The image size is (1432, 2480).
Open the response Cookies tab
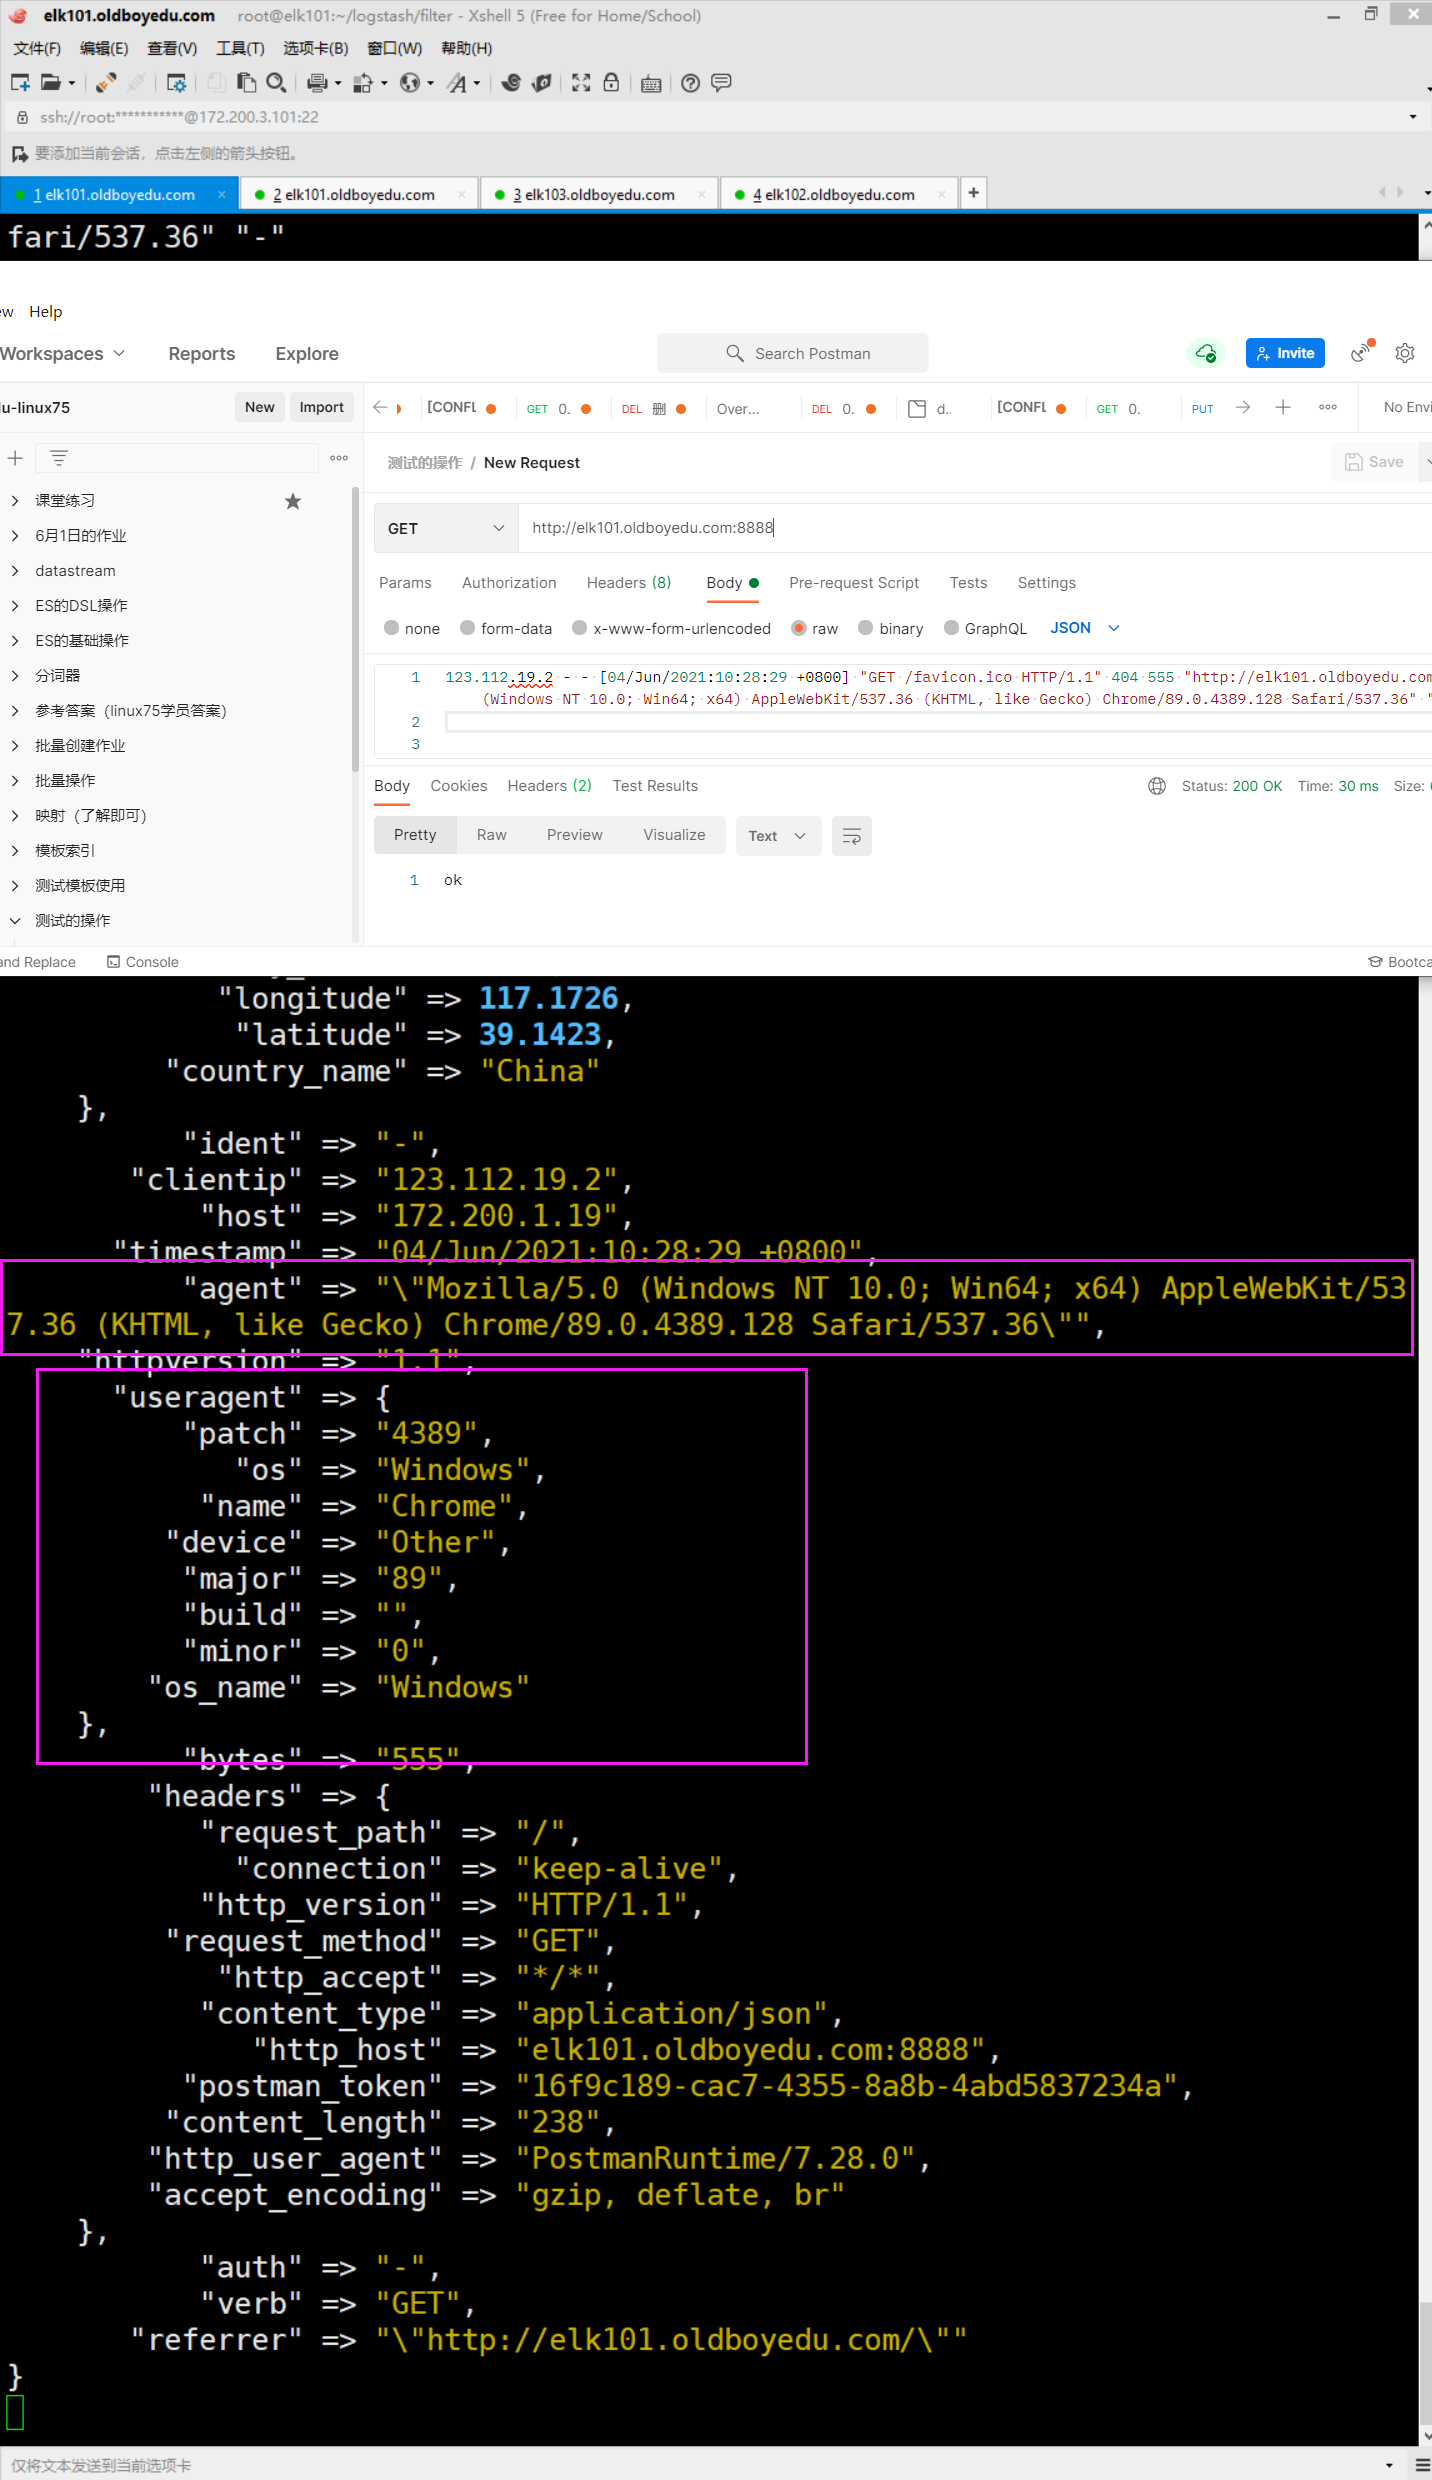(x=459, y=786)
